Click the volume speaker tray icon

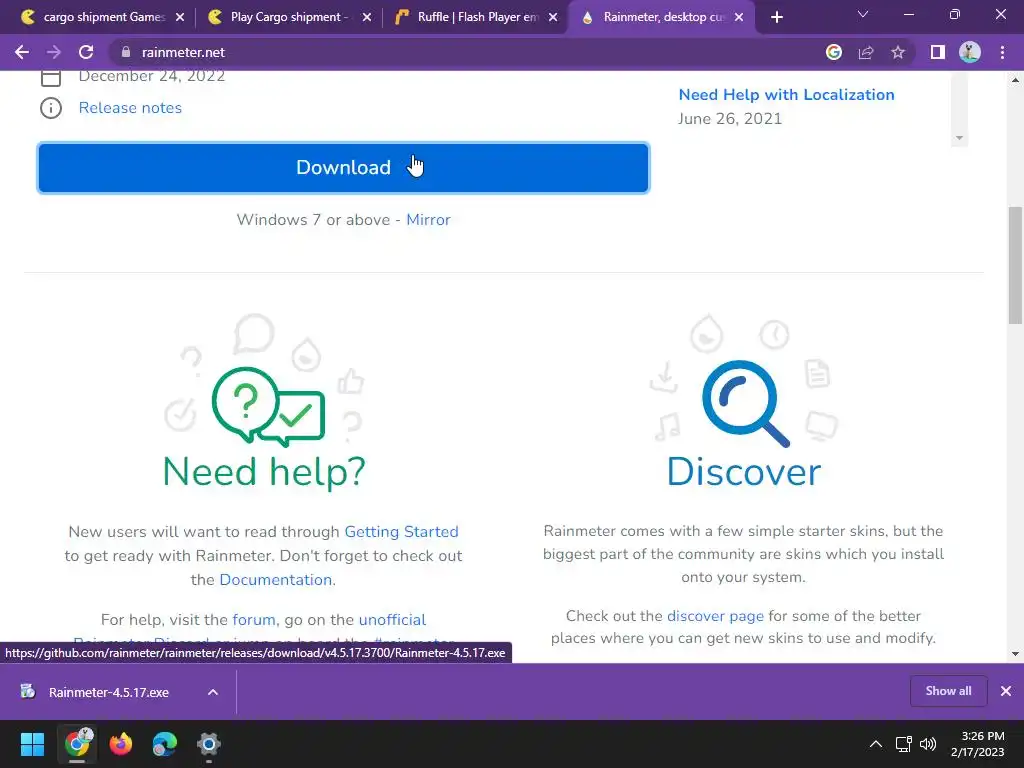[x=927, y=744]
